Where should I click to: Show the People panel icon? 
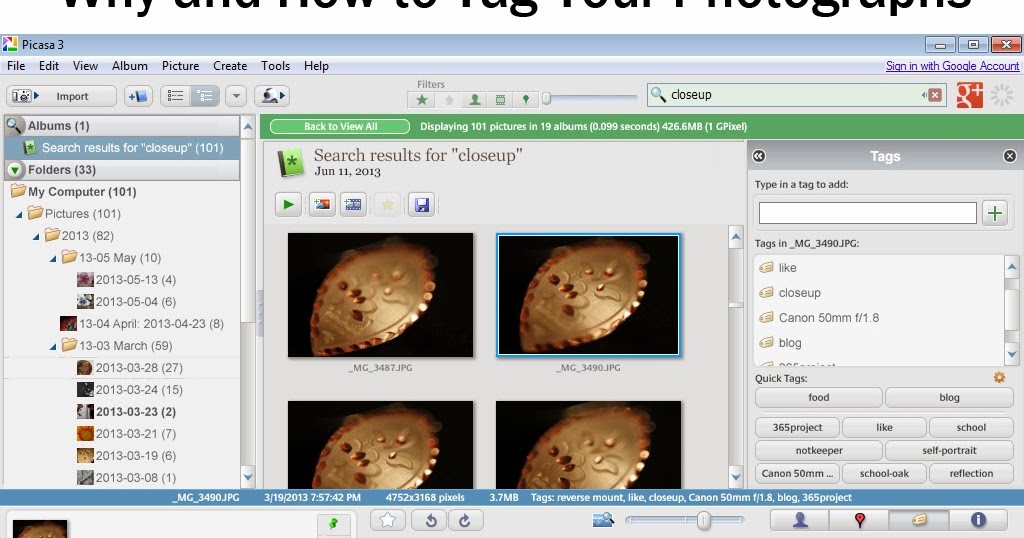click(800, 520)
